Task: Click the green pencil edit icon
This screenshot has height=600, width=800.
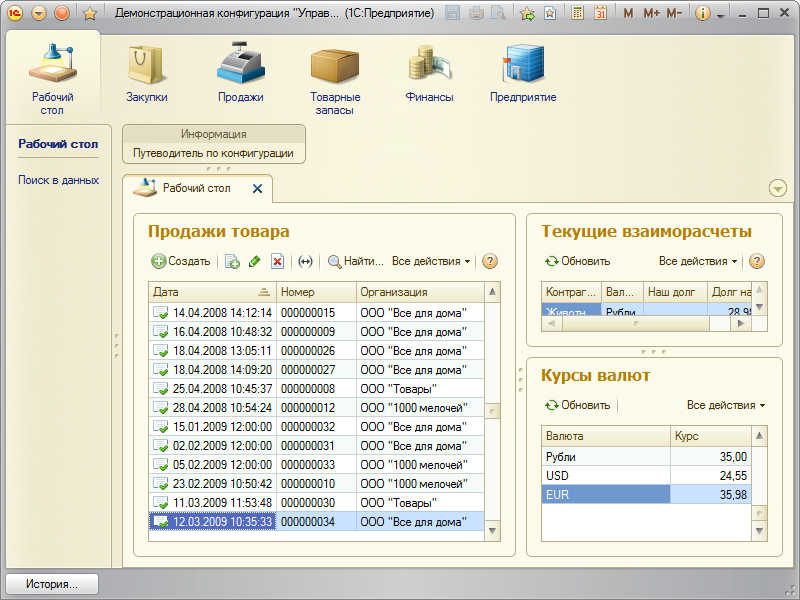Action: point(254,261)
